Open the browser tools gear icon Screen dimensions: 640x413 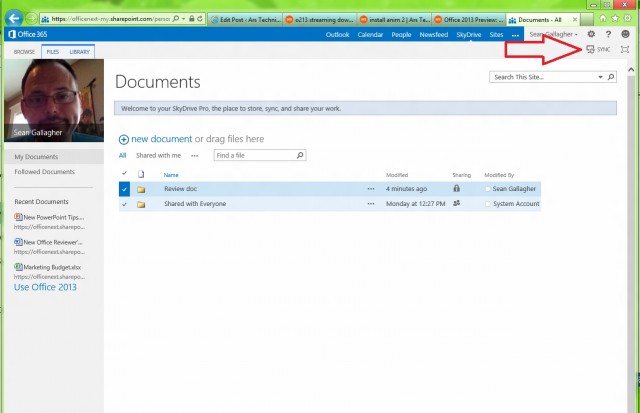tap(628, 18)
